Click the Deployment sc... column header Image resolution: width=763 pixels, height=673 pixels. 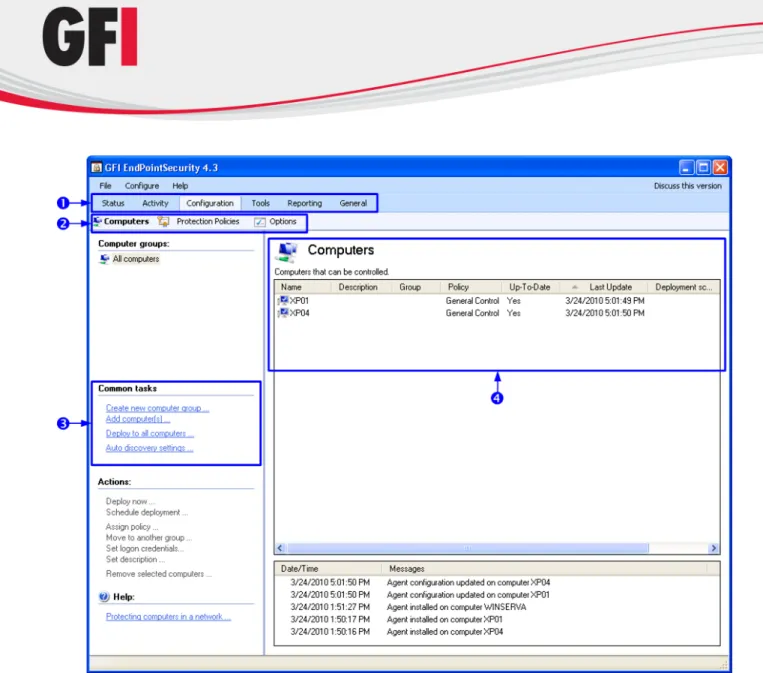[x=684, y=287]
